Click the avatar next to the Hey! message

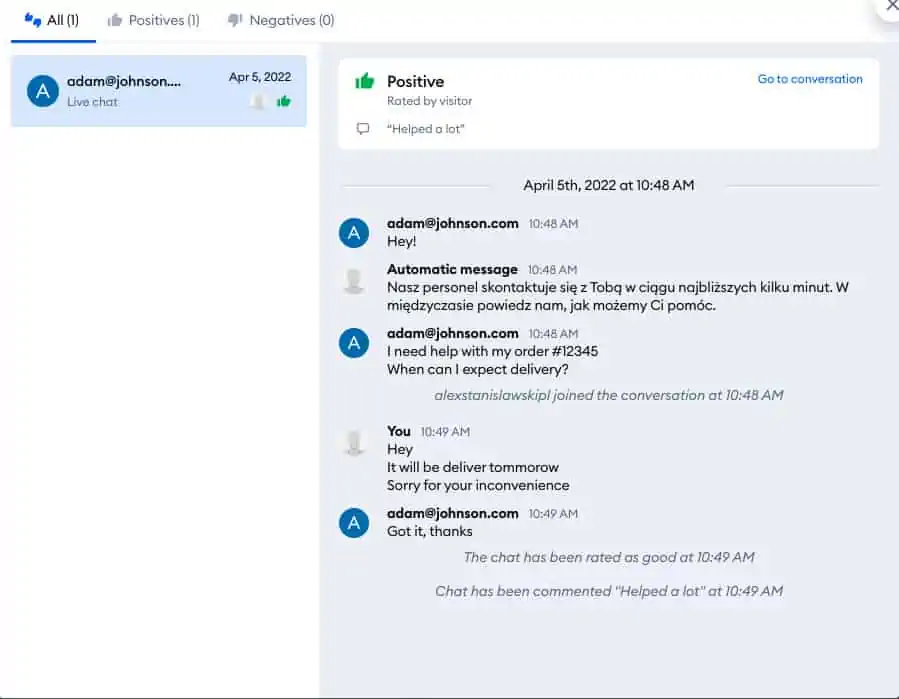354,233
